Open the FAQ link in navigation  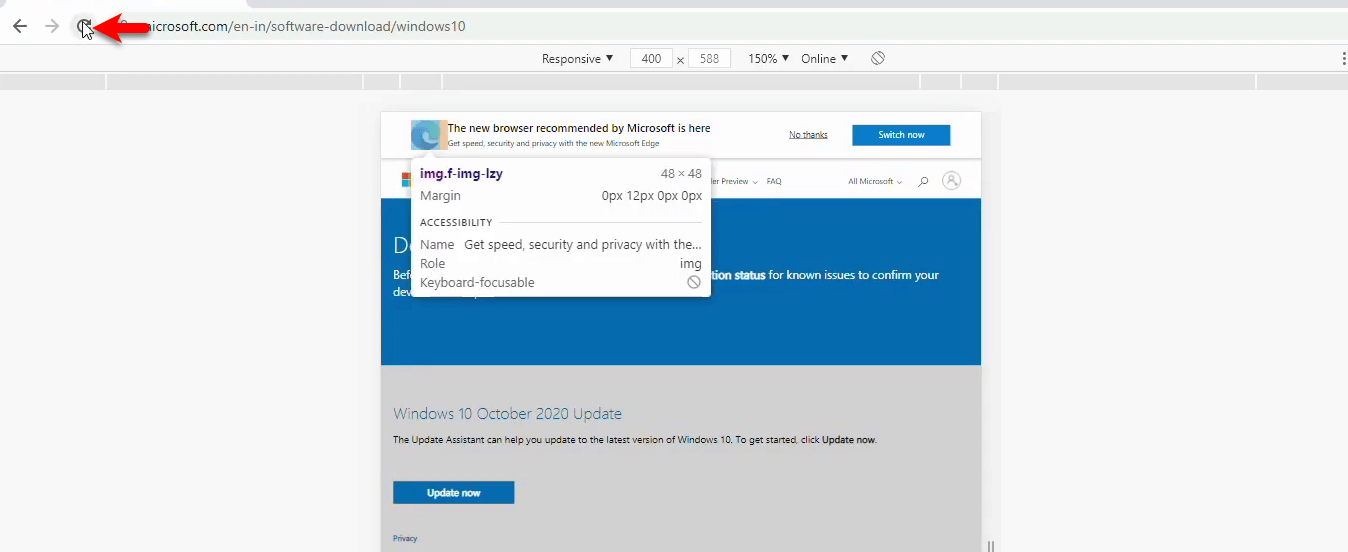pyautogui.click(x=774, y=182)
